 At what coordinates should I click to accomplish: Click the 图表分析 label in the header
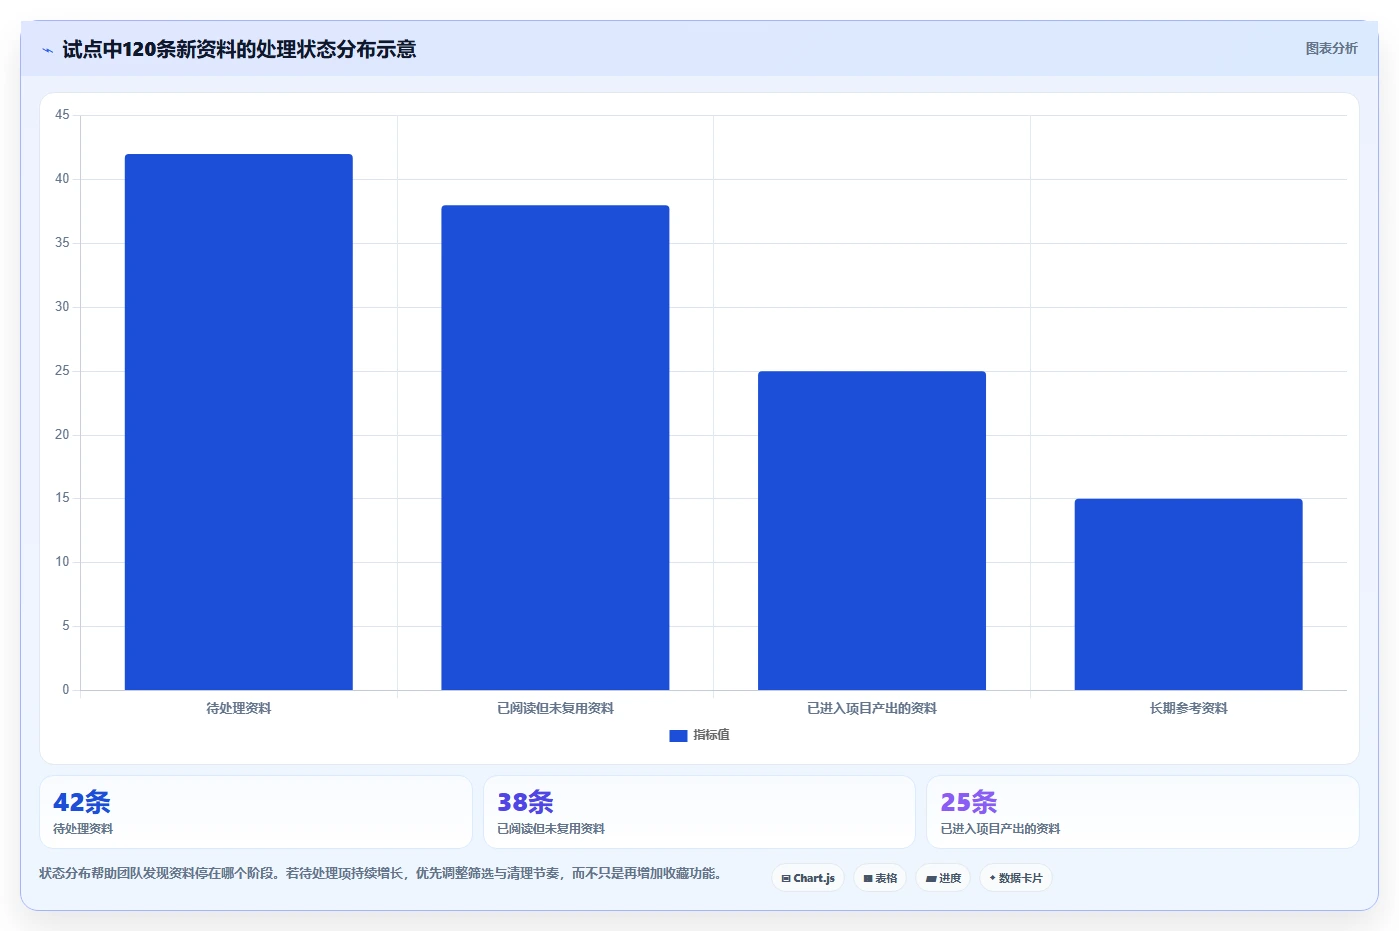coord(1331,48)
